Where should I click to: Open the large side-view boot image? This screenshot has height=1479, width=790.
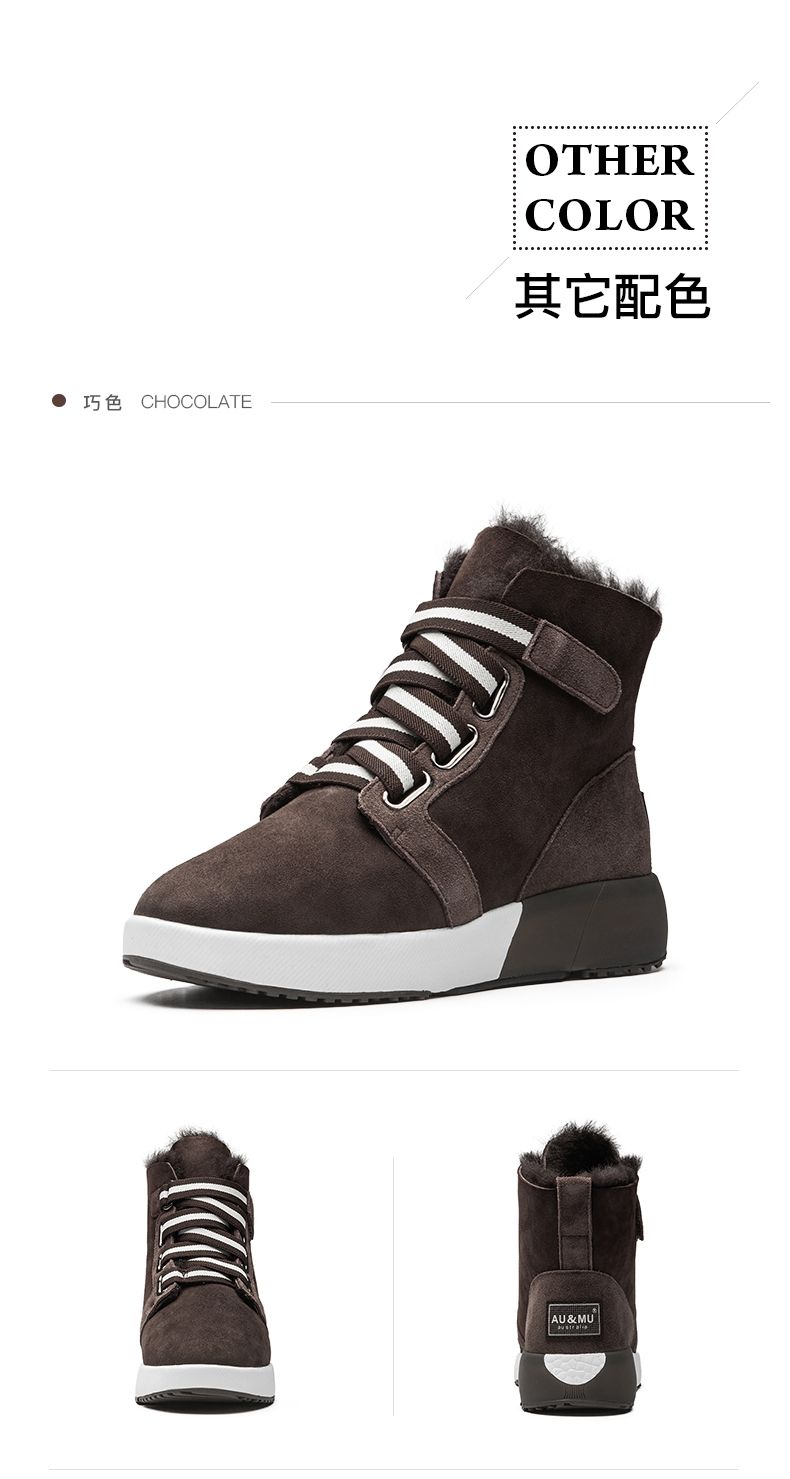point(395,755)
